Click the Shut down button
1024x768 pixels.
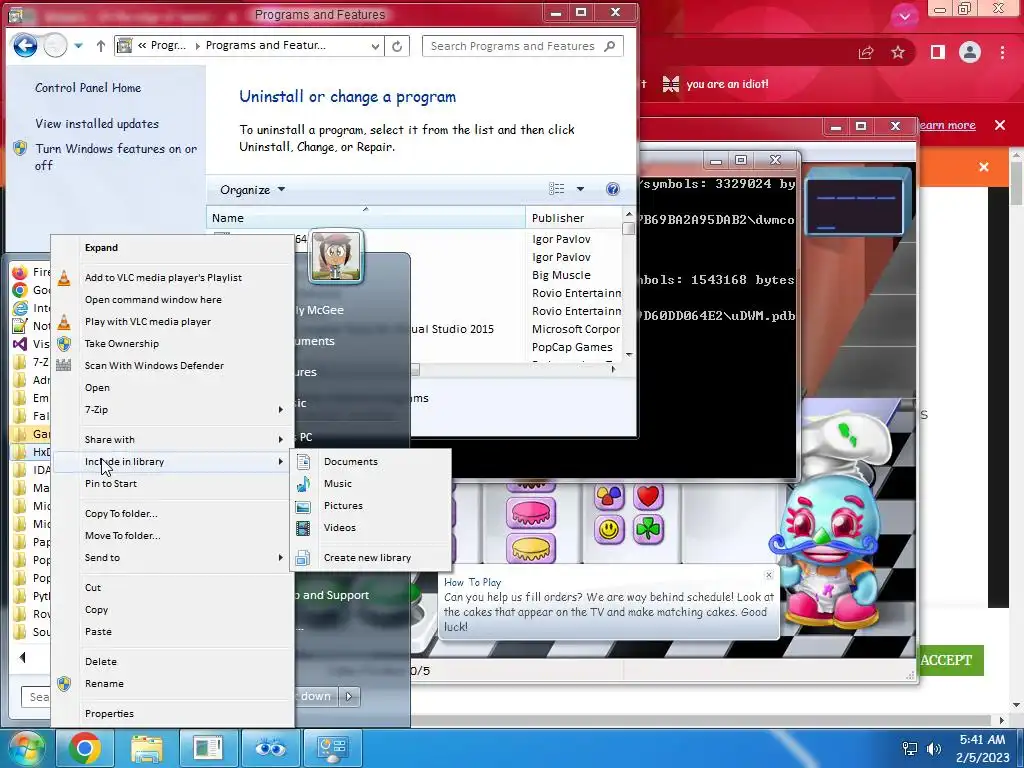tap(317, 696)
